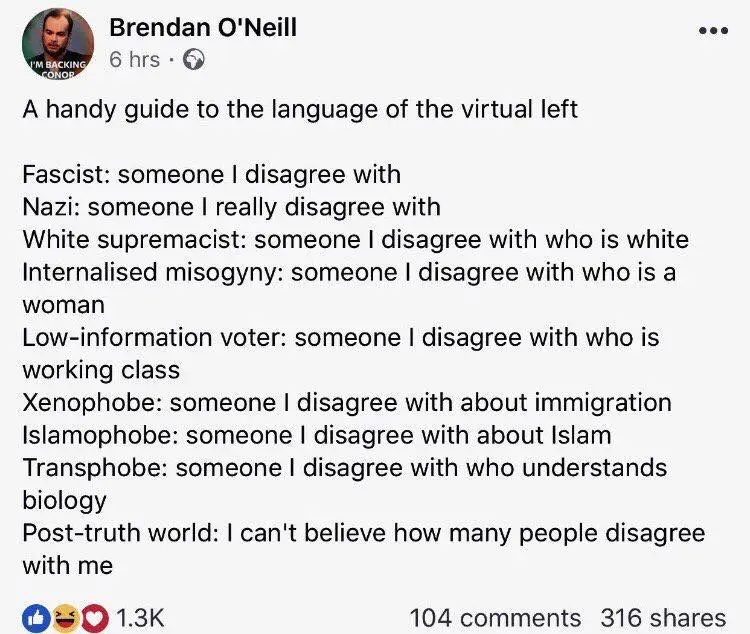Click the line starting with "Nazi"
The width and height of the screenshot is (750, 634).
click(231, 207)
